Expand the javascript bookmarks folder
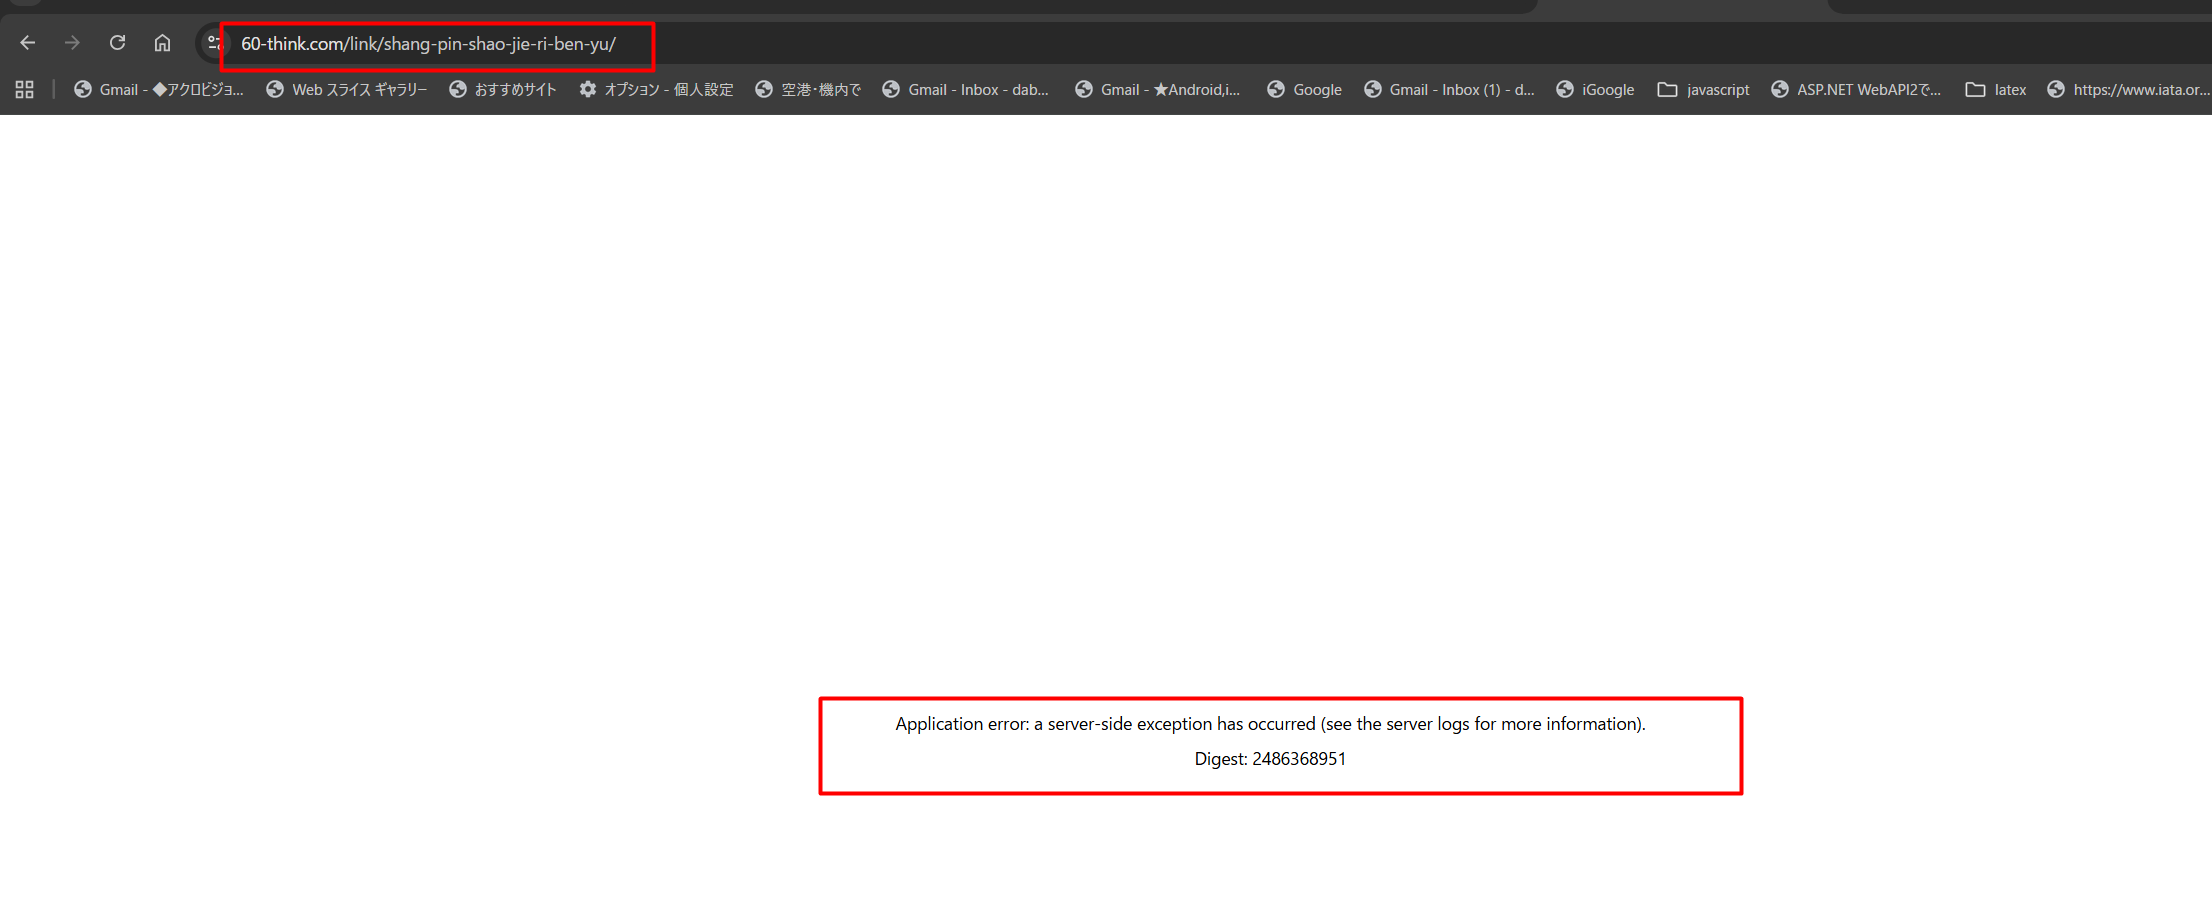The height and width of the screenshot is (915, 2212). pos(1704,90)
